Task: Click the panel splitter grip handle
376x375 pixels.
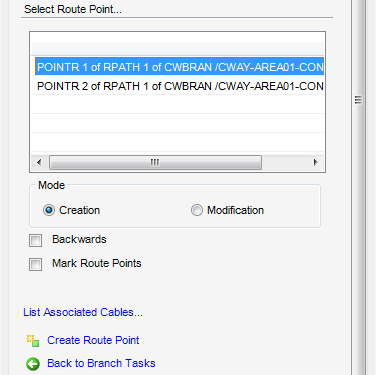Action: click(358, 100)
